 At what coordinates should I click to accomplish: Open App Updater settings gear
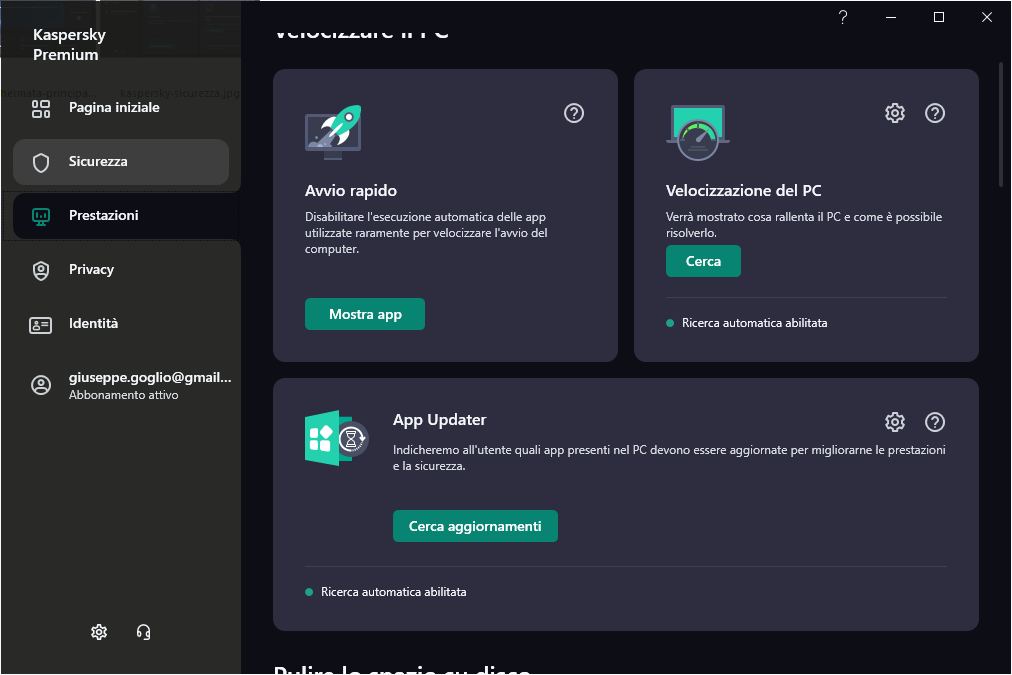pyautogui.click(x=895, y=422)
